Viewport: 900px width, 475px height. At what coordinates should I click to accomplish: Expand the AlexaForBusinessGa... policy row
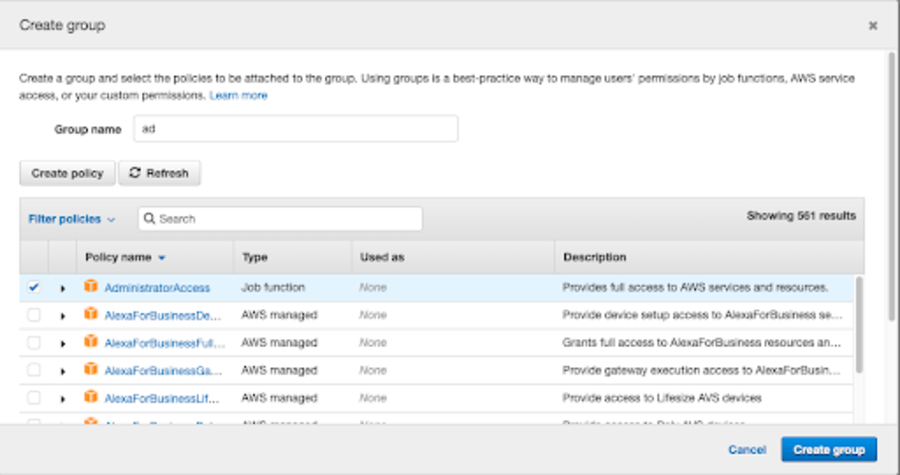pyautogui.click(x=63, y=371)
